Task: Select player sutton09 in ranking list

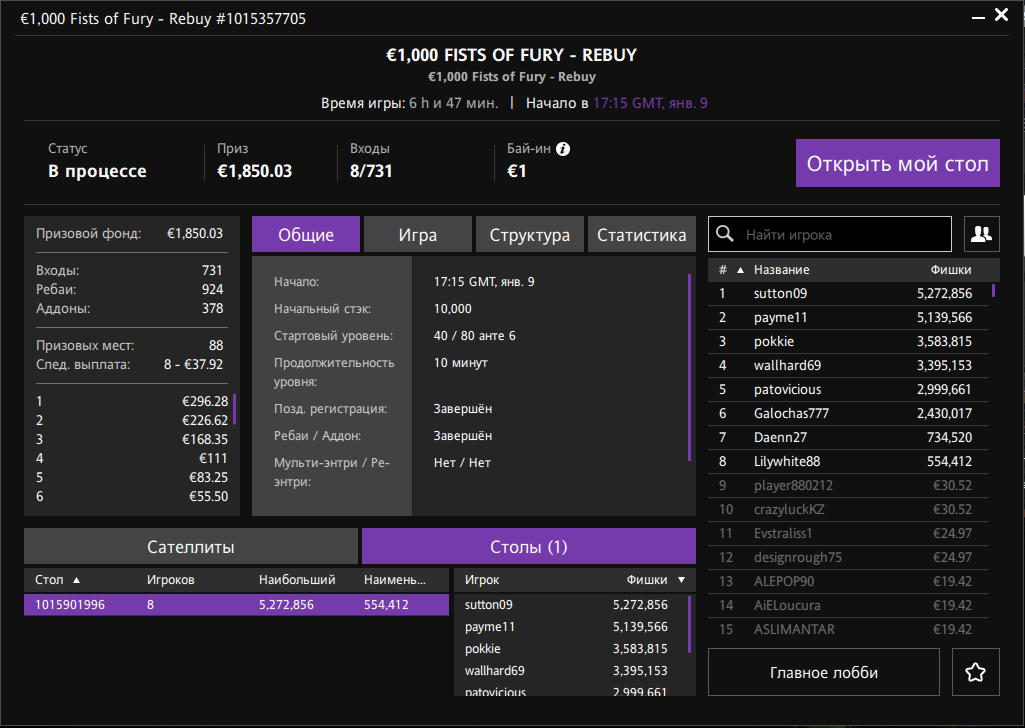Action: (x=848, y=293)
